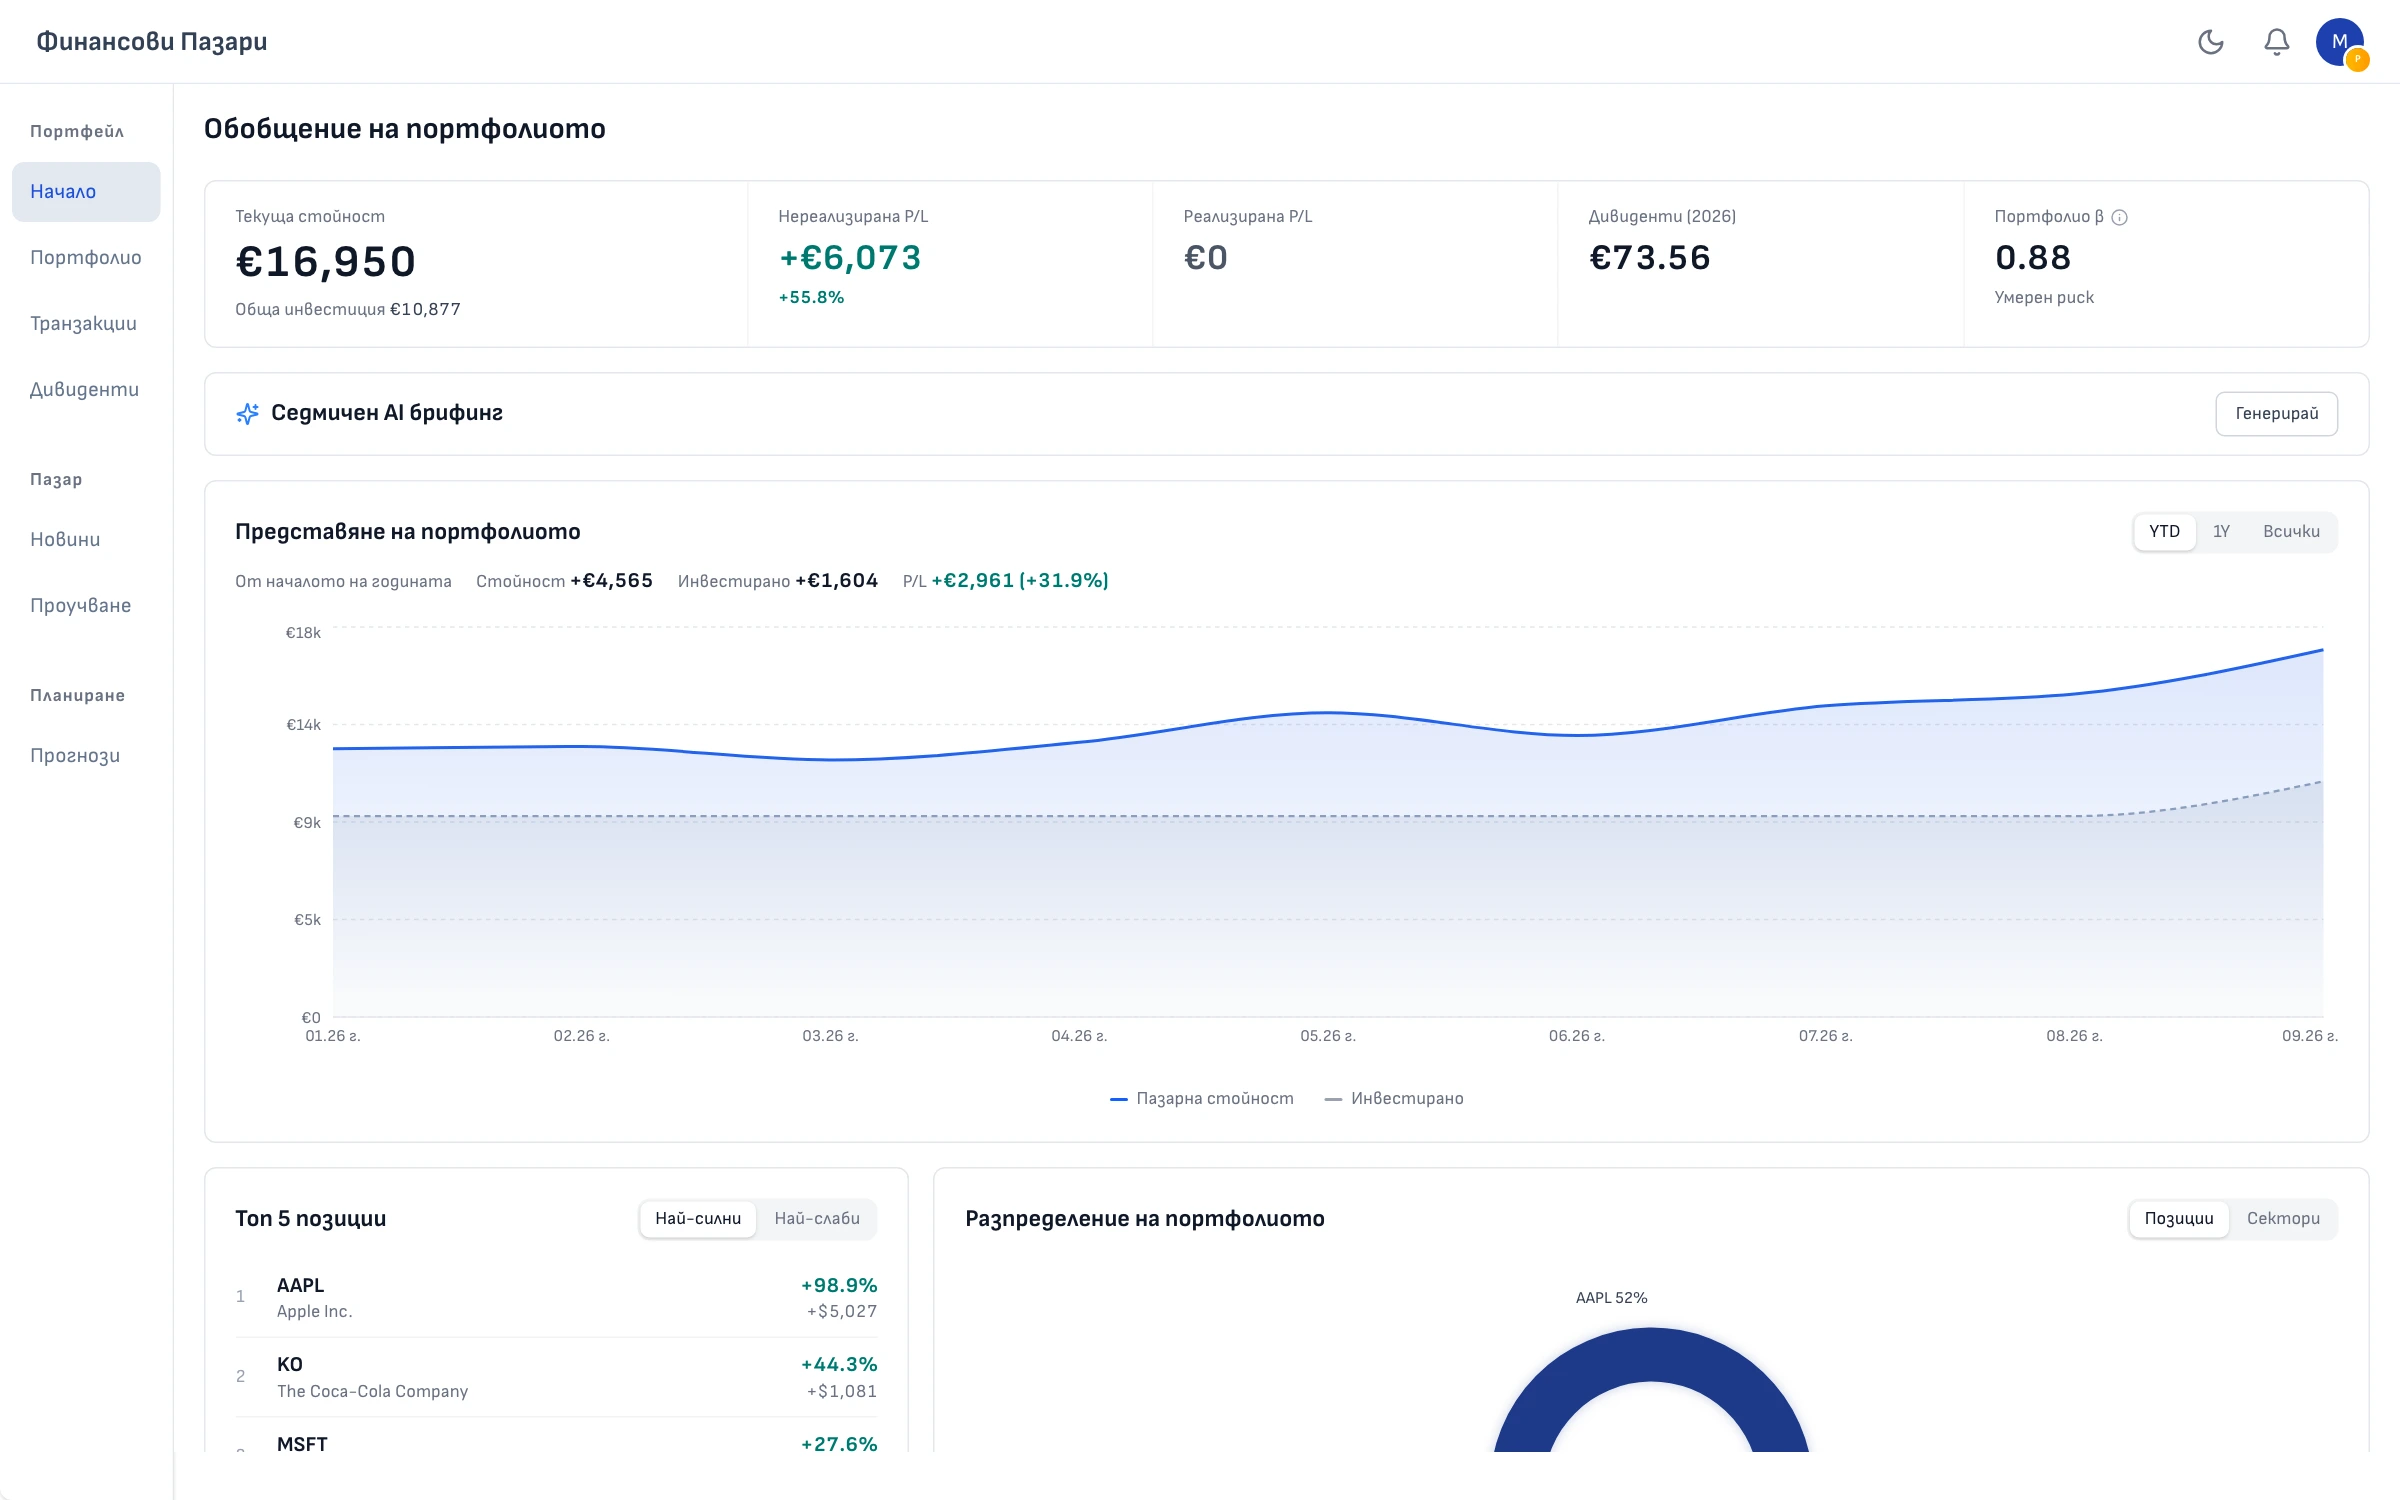Click the Дивиденти (2026) €73.56 value
The height and width of the screenshot is (1500, 2400).
point(1650,258)
